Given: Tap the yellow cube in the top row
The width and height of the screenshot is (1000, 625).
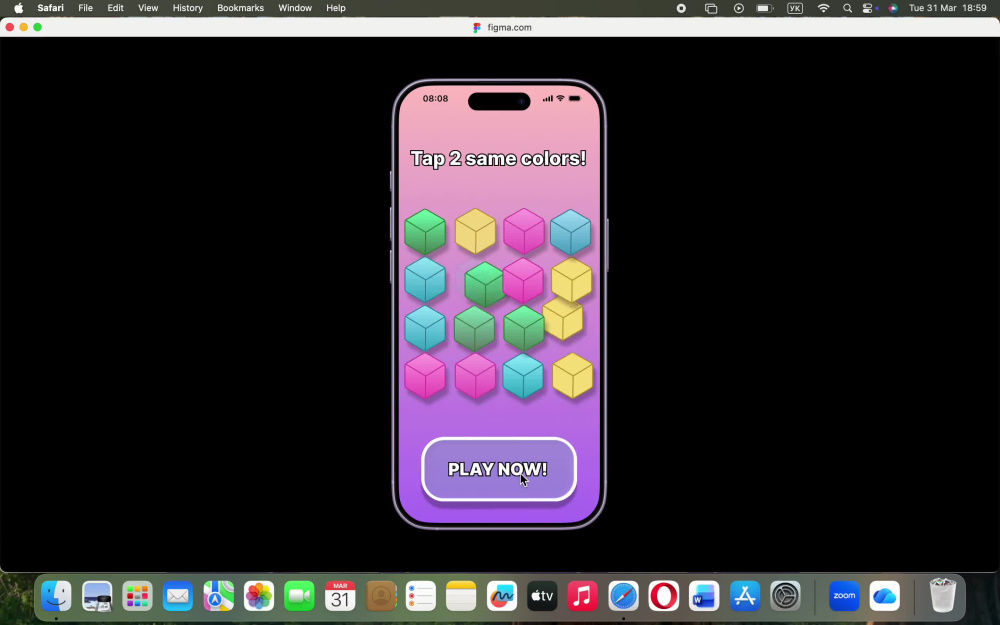Looking at the screenshot, I should pos(475,231).
